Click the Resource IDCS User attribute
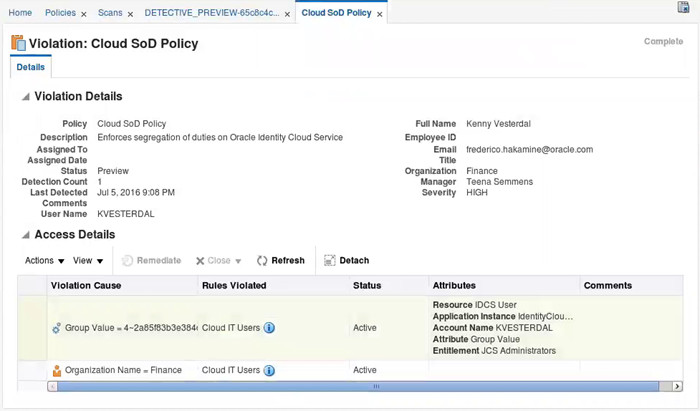 click(475, 305)
